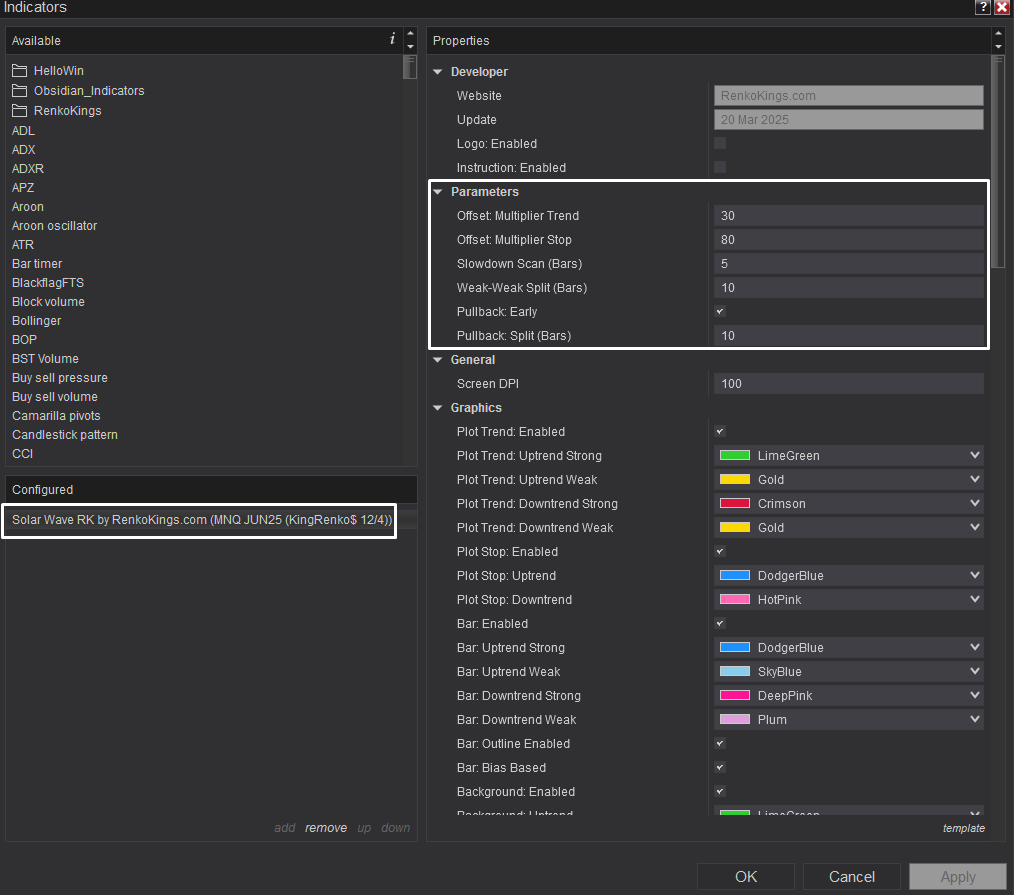The height and width of the screenshot is (895, 1014).
Task: Collapse the Graphics section
Action: click(x=438, y=408)
